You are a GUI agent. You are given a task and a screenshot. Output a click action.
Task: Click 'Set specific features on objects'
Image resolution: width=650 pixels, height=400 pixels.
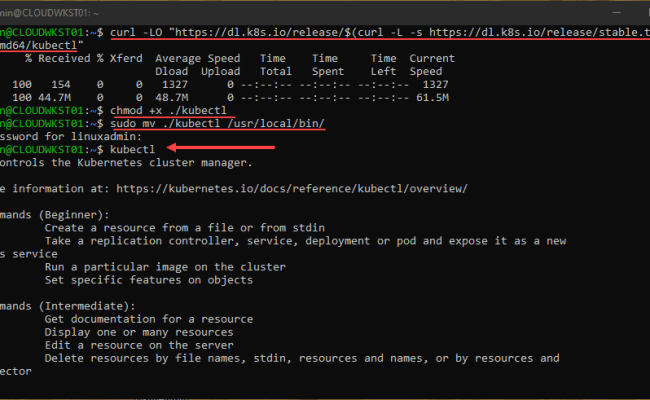tap(149, 280)
